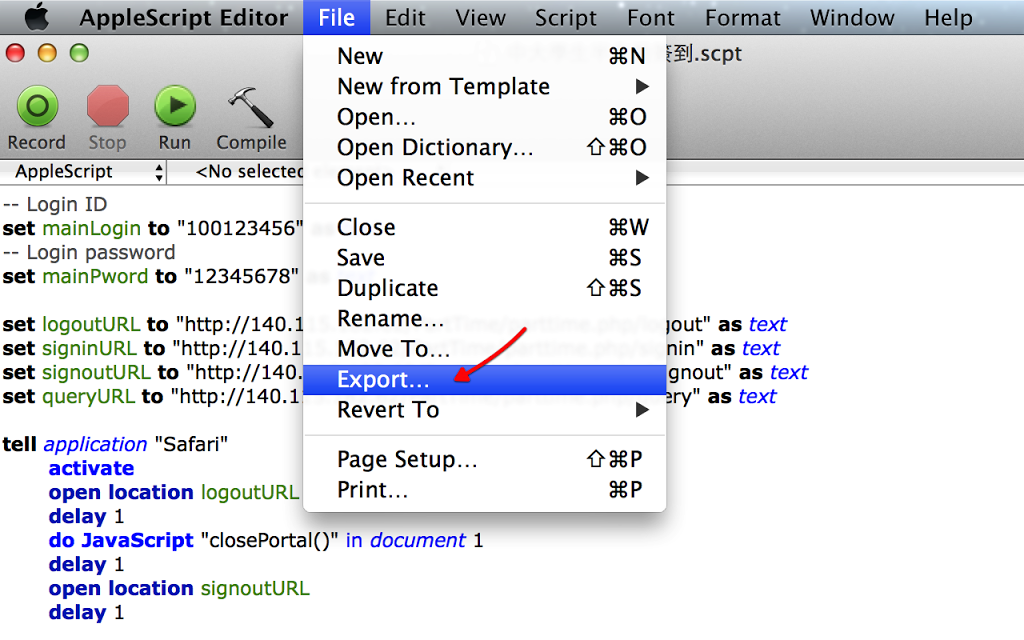Choose Duplicate in the File menu
The width and height of the screenshot is (1024, 640).
click(x=388, y=288)
